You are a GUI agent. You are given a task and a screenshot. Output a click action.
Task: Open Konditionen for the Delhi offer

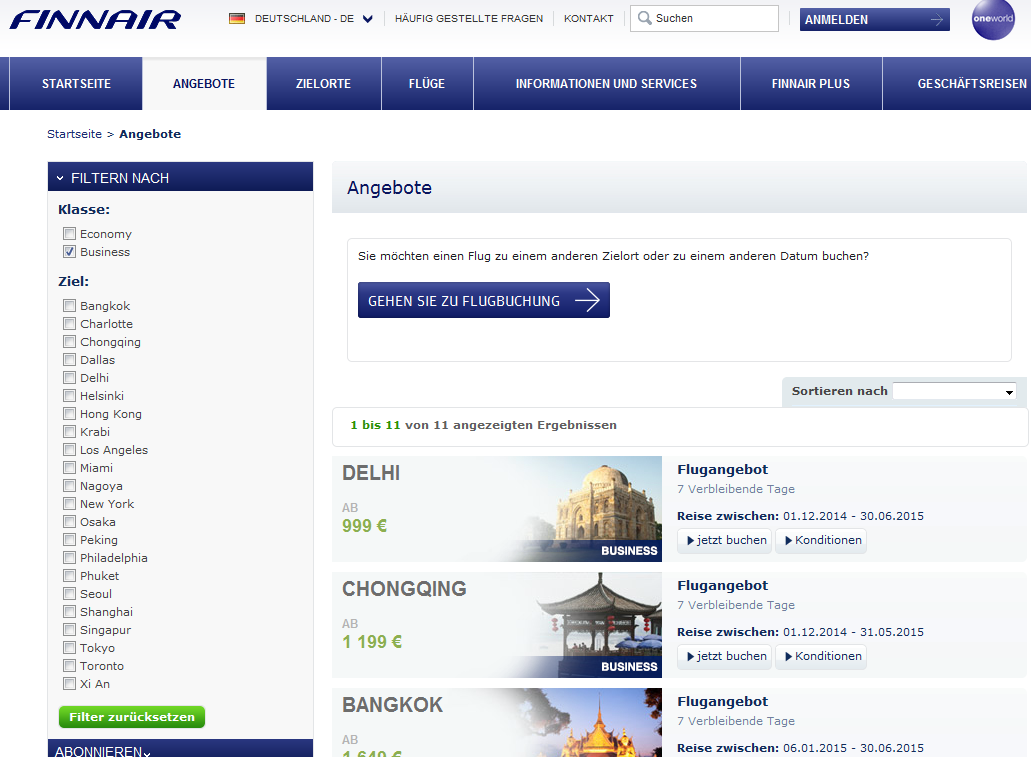tap(821, 540)
